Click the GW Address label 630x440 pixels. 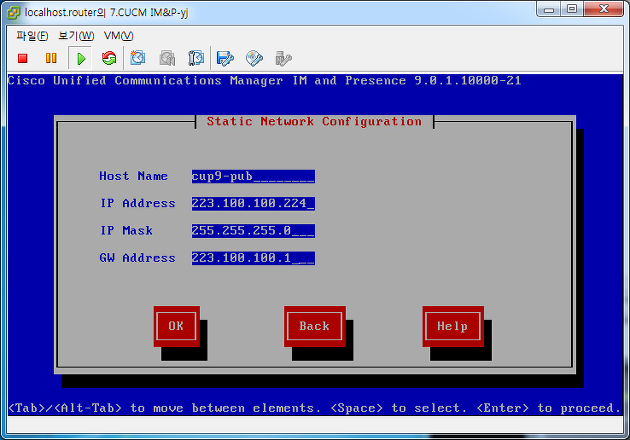tap(137, 258)
